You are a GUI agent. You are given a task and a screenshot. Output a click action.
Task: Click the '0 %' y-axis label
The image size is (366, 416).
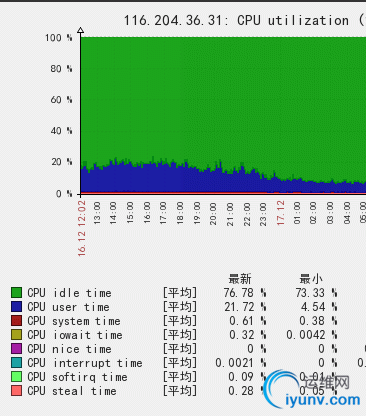click(x=64, y=194)
